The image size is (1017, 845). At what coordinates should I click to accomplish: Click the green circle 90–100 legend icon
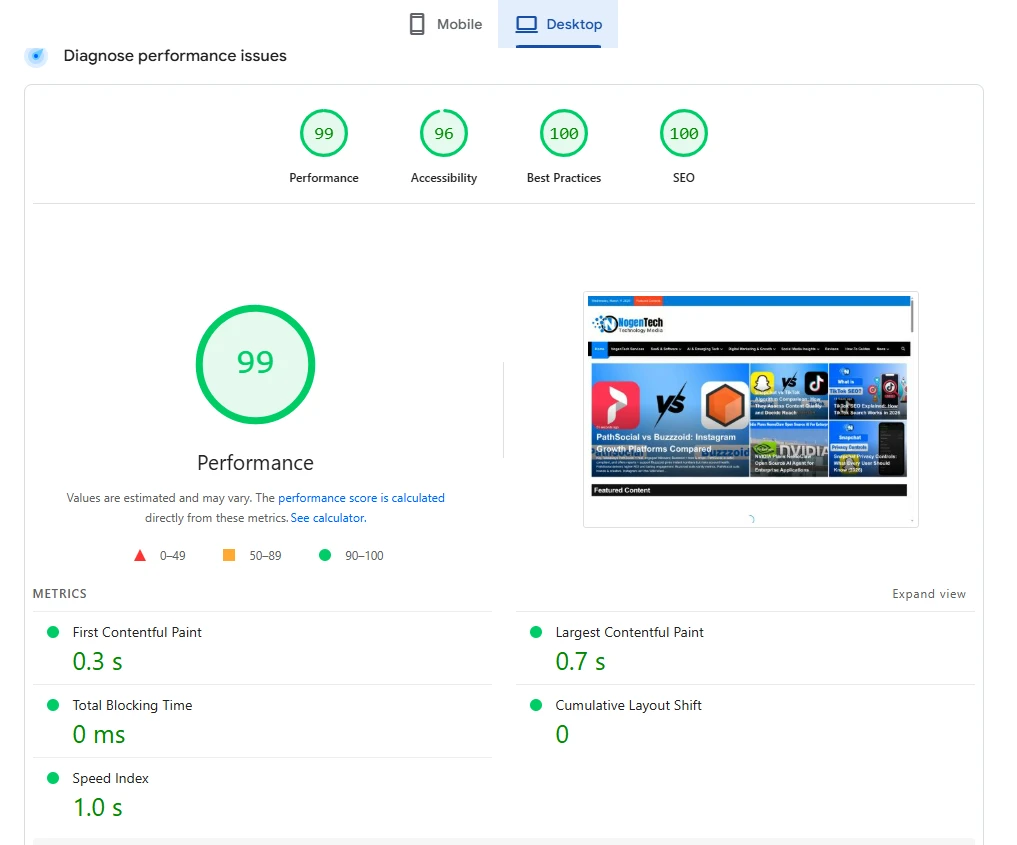(x=325, y=555)
